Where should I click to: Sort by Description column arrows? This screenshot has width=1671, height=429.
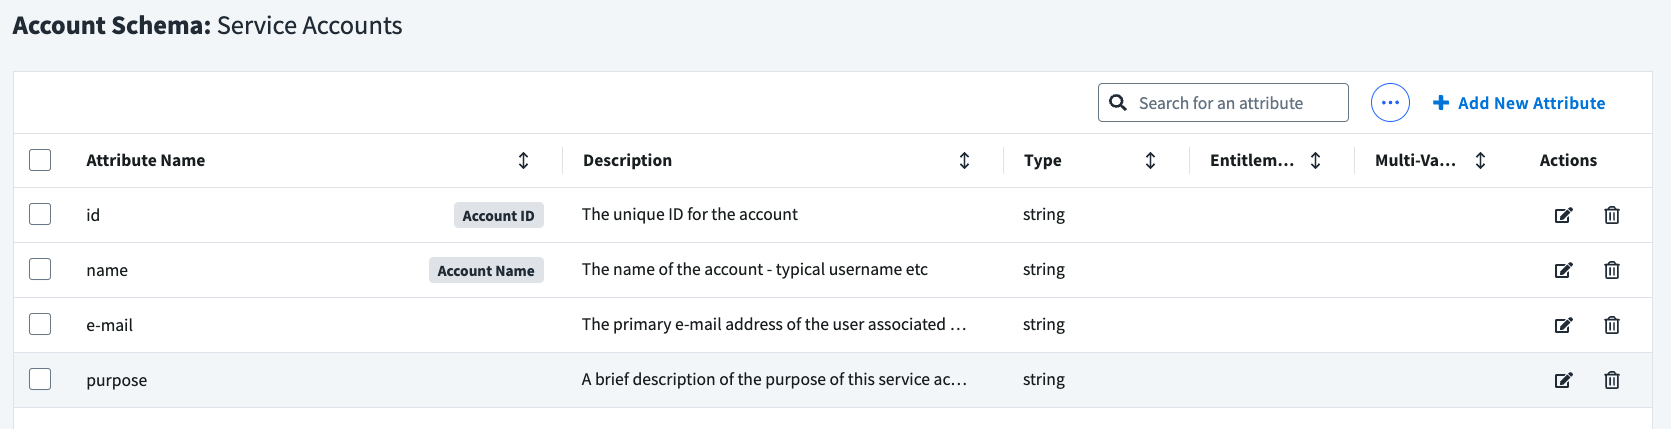[964, 160]
